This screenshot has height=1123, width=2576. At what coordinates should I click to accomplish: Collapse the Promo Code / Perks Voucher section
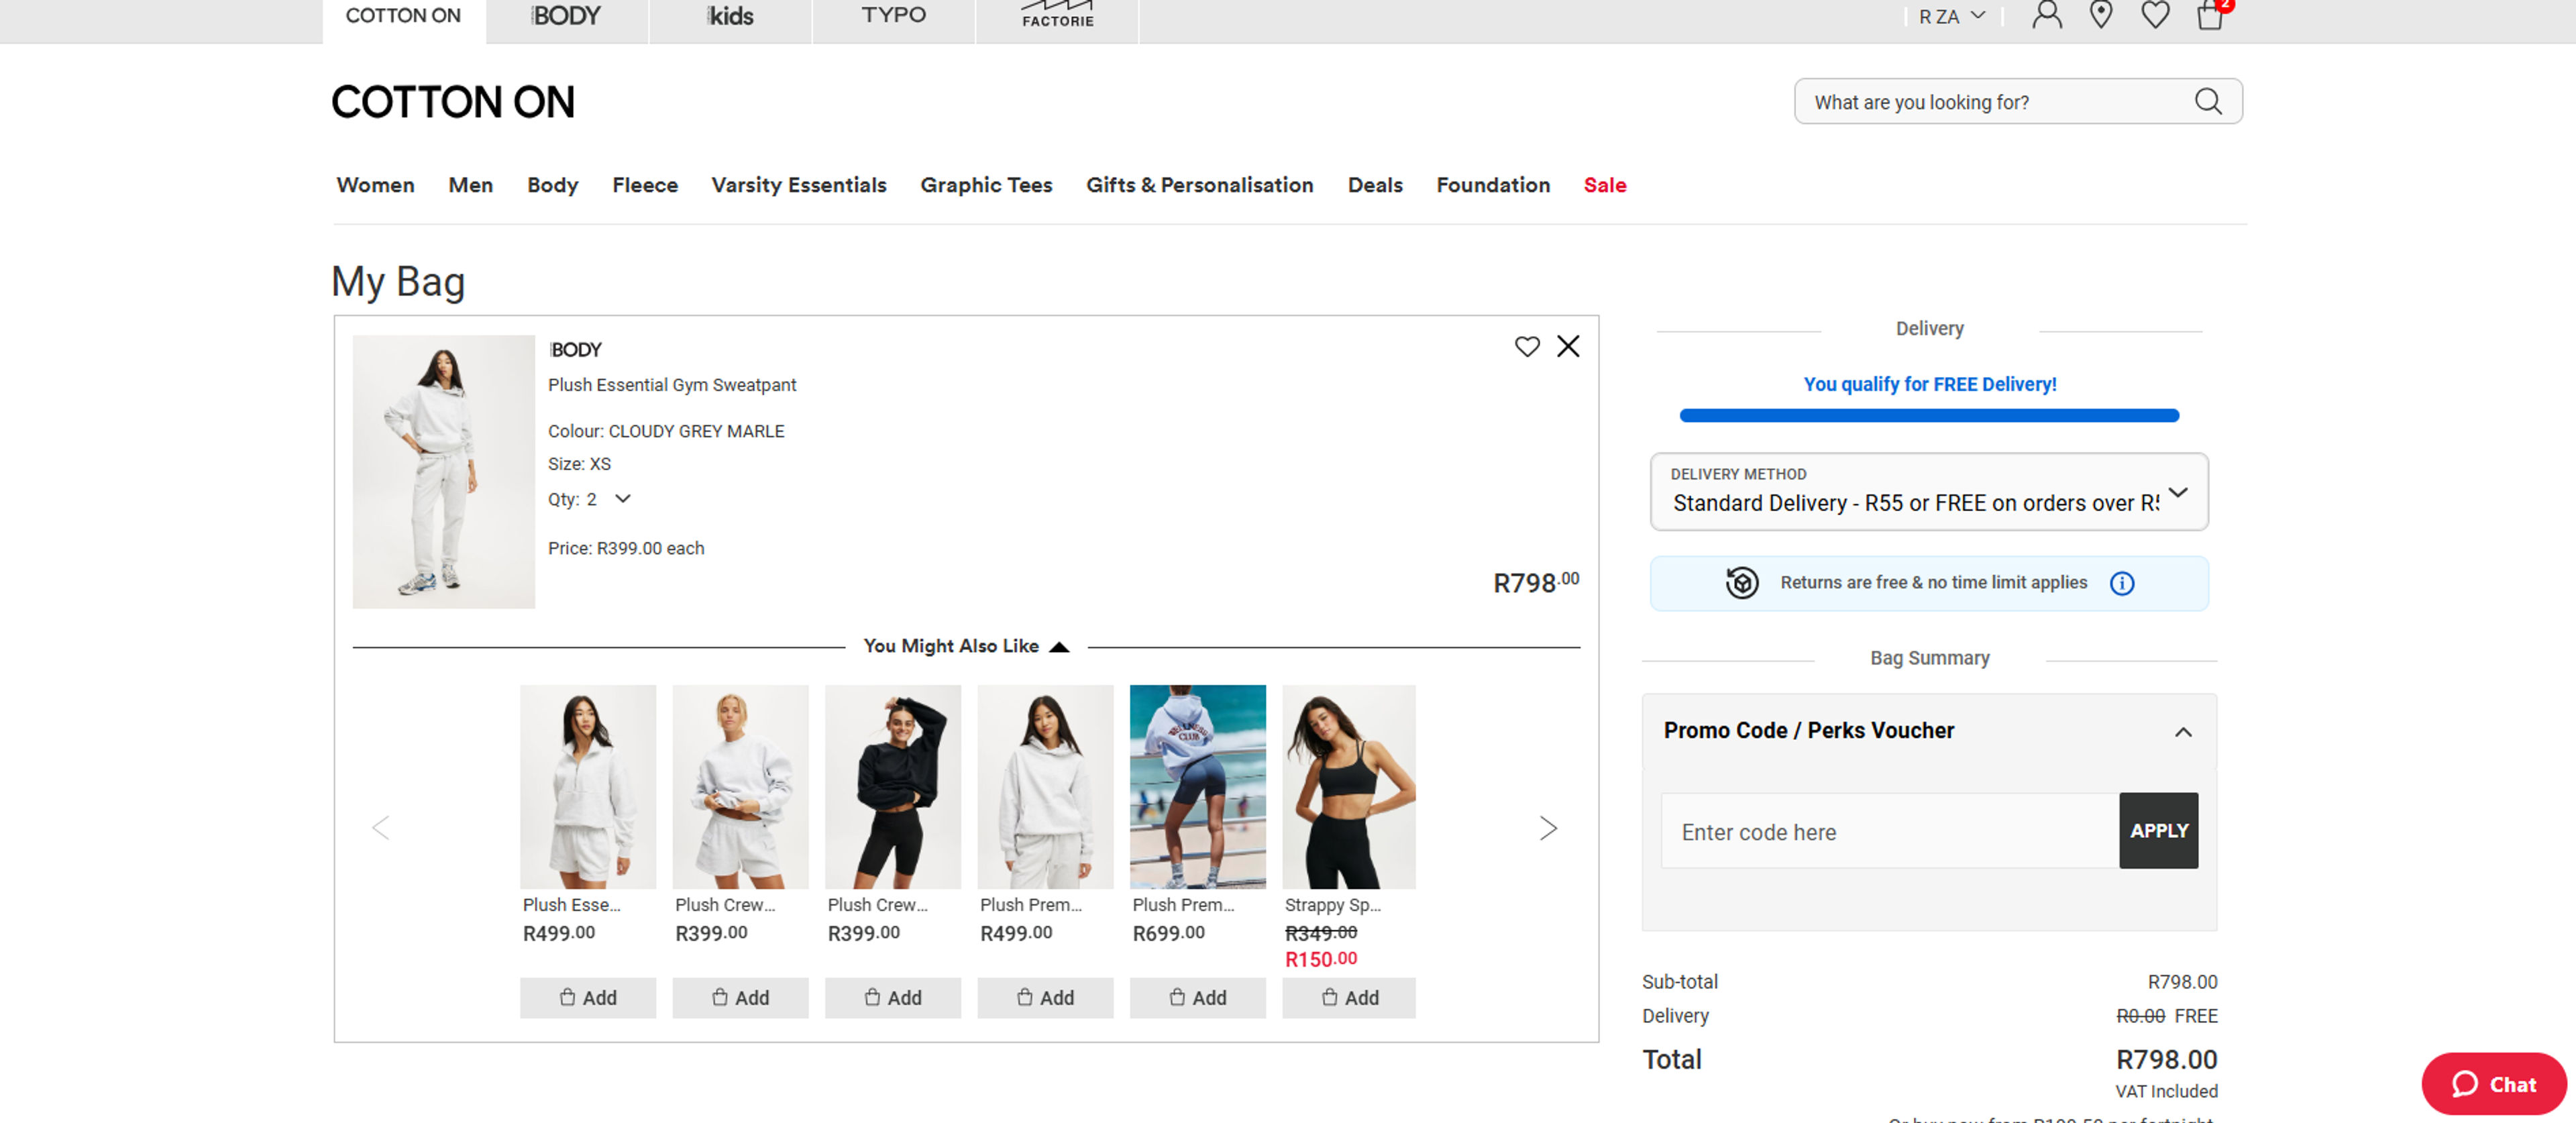2183,732
